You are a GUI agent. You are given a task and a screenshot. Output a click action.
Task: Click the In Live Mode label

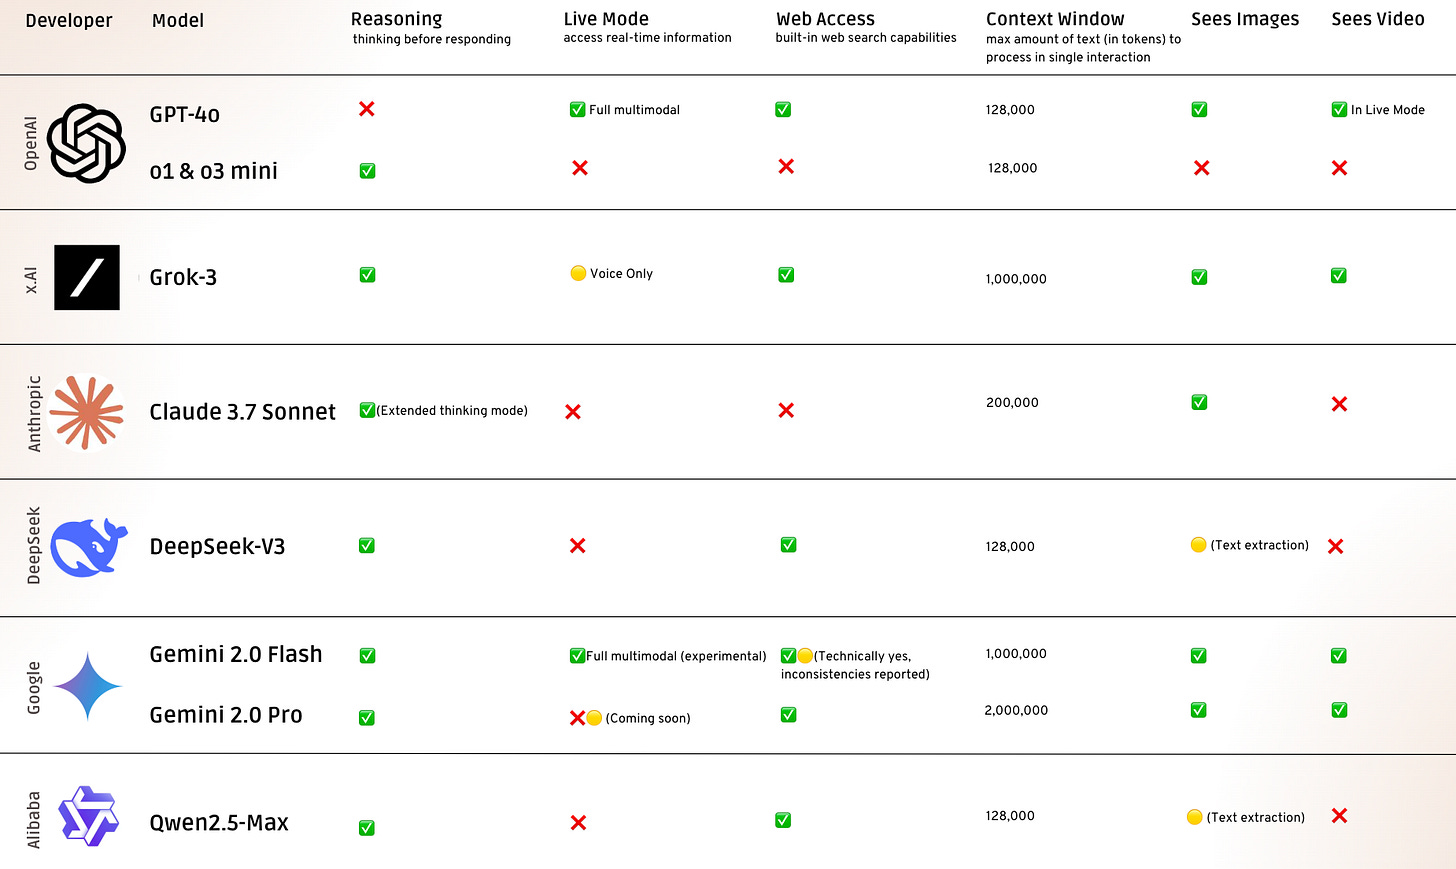tap(1388, 110)
